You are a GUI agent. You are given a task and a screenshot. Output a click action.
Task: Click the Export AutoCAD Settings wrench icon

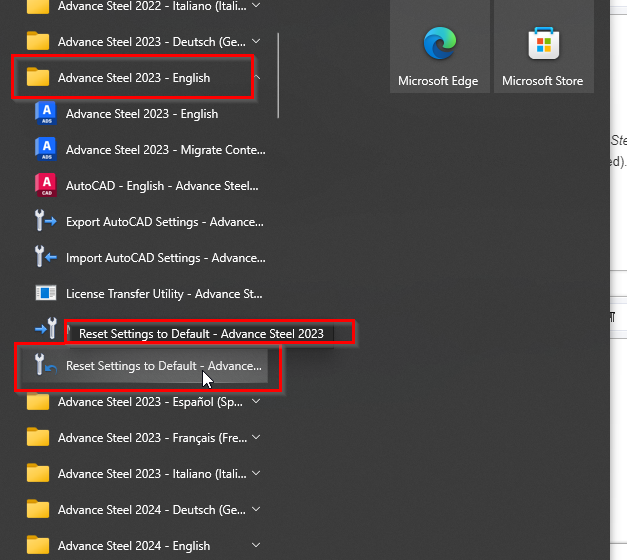(x=45, y=221)
